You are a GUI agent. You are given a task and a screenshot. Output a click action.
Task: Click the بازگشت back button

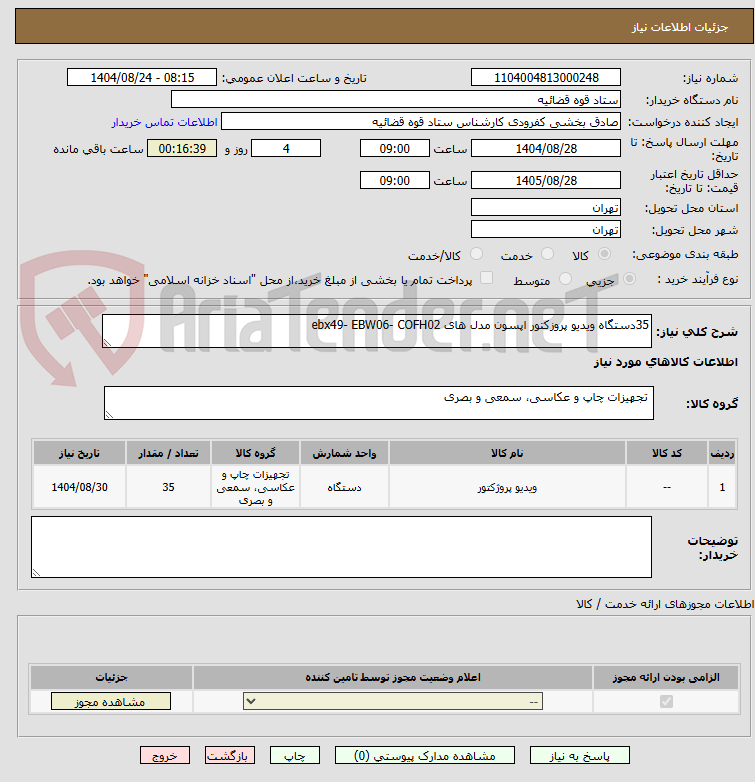(230, 756)
